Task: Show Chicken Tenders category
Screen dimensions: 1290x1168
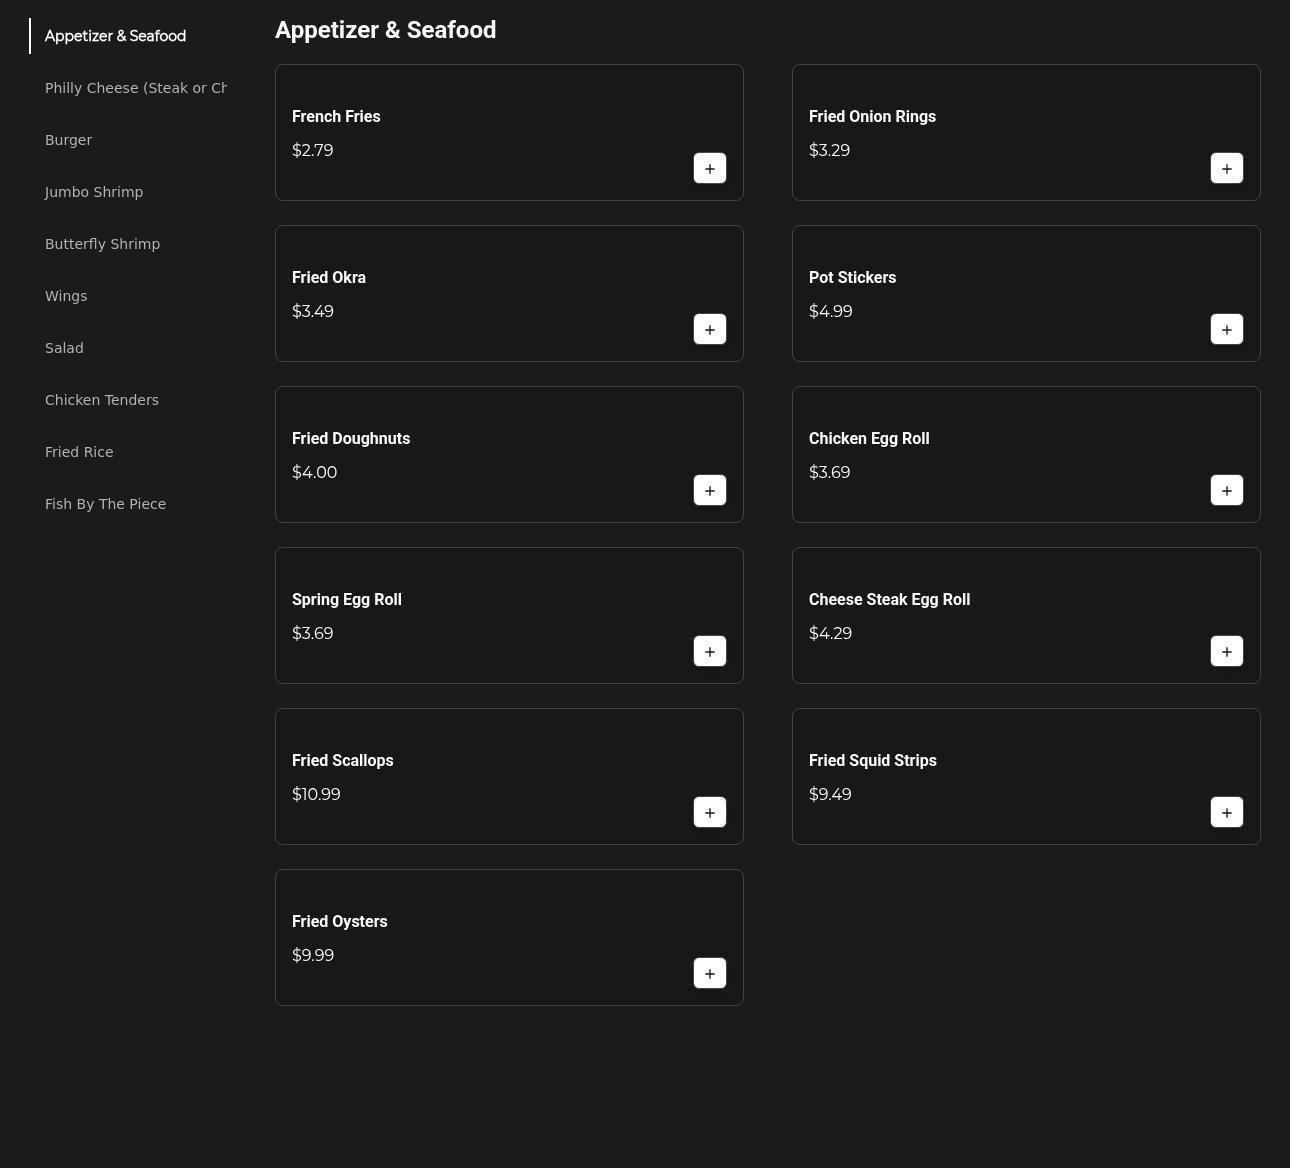Action: (x=102, y=400)
